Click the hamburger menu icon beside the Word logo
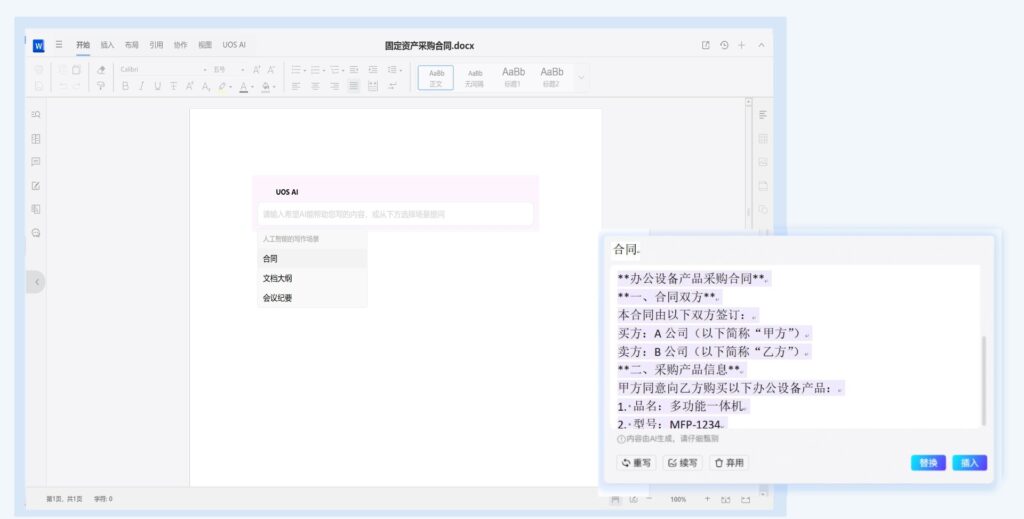 59,45
